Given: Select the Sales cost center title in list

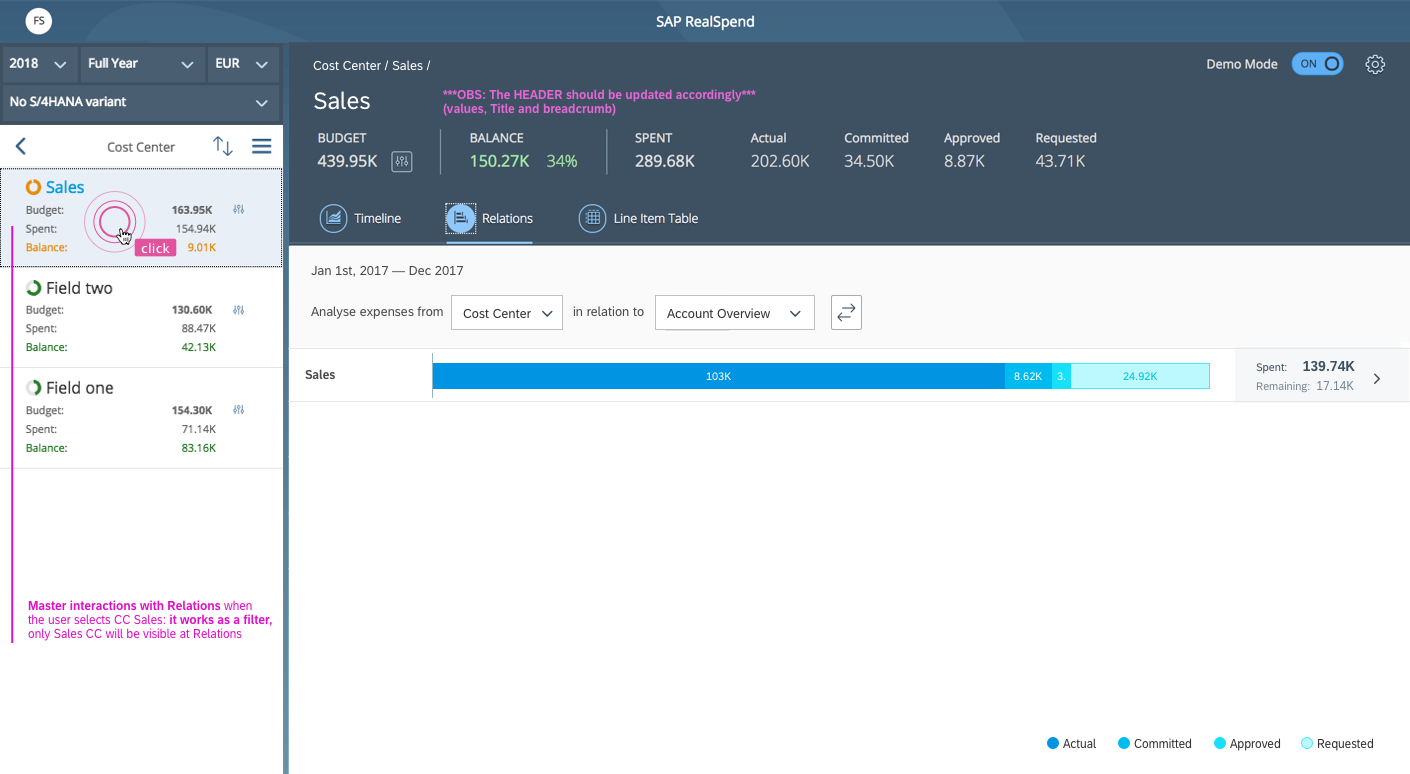Looking at the screenshot, I should [x=65, y=187].
